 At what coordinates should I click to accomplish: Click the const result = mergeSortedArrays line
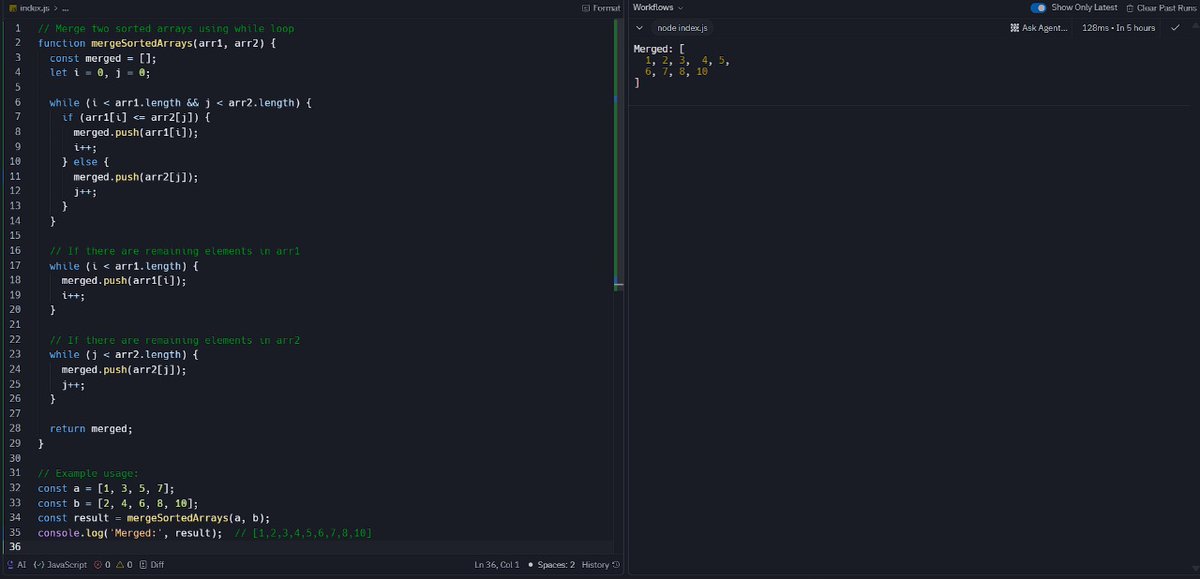[x=154, y=518]
